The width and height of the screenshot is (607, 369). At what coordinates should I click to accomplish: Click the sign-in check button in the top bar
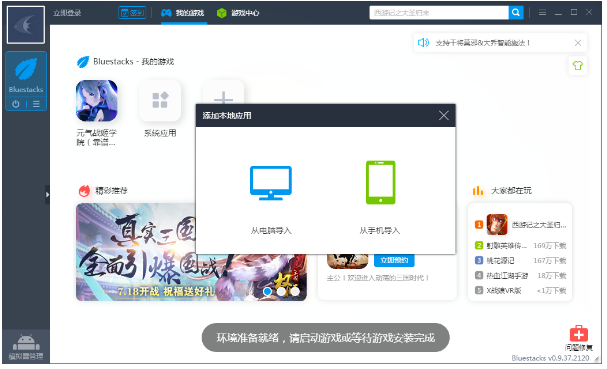(x=132, y=13)
